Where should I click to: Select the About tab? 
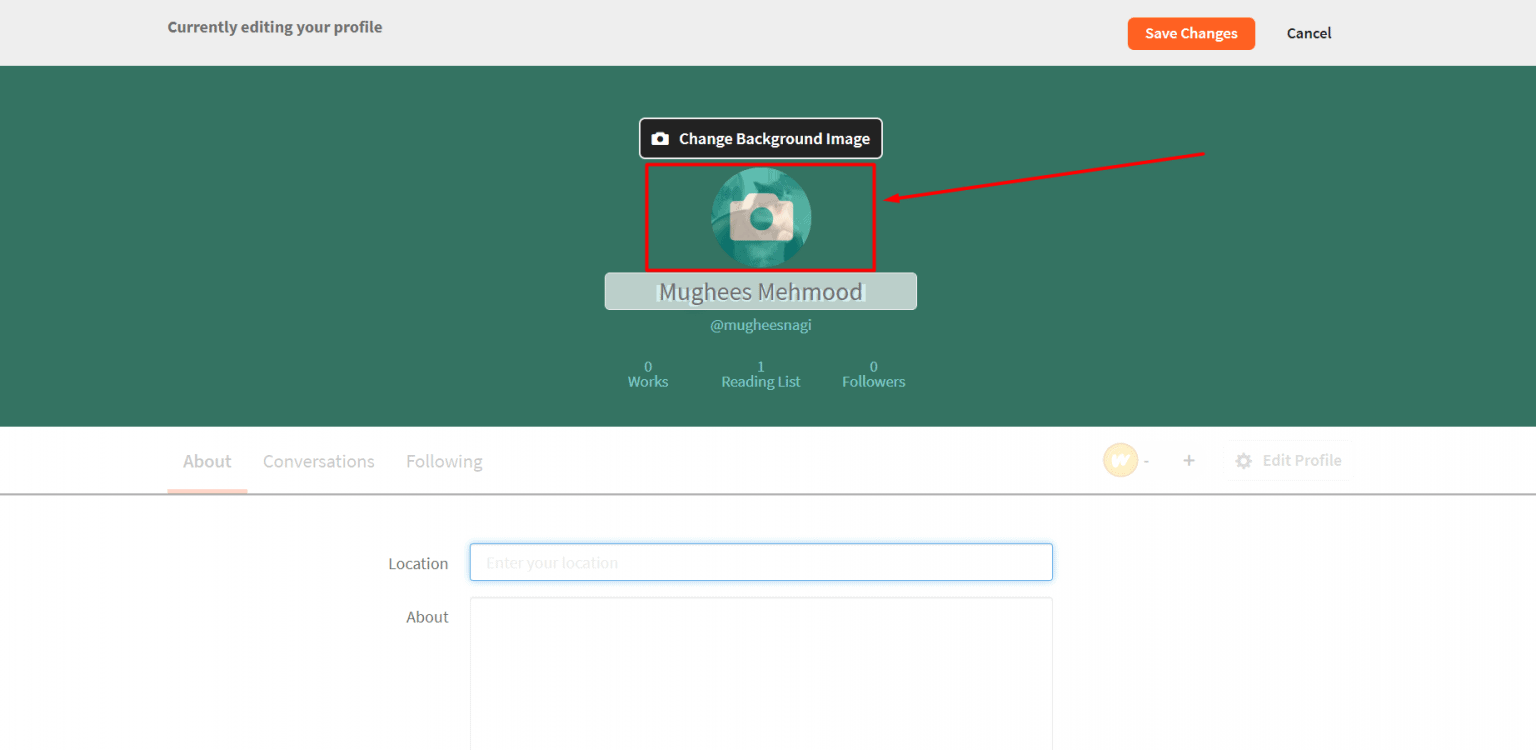[x=207, y=461]
